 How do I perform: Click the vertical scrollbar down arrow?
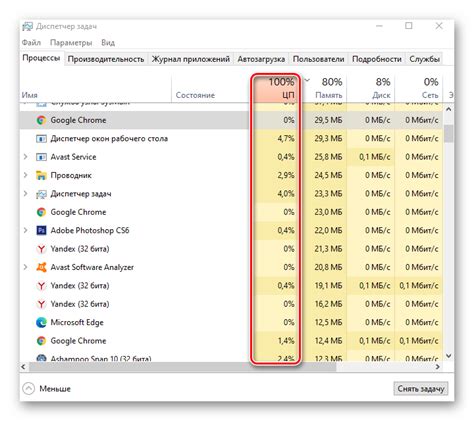[x=449, y=356]
